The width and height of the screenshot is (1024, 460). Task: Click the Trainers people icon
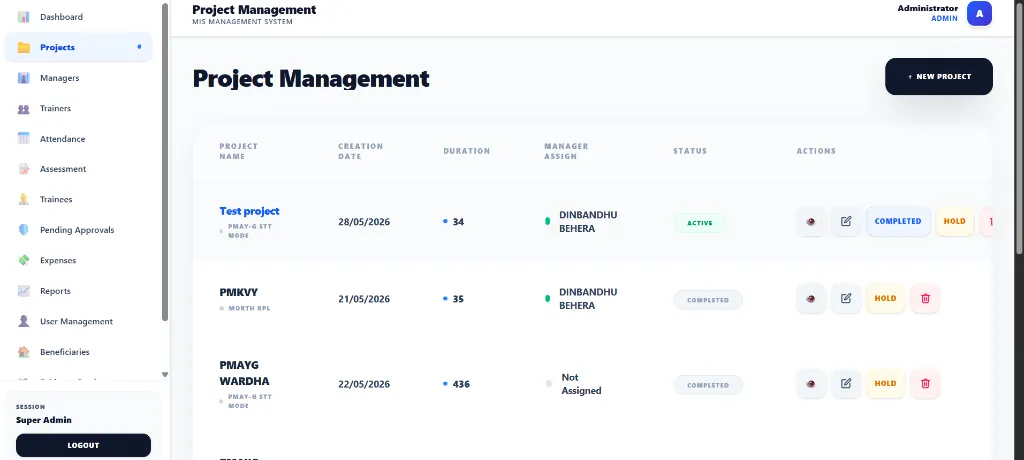[24, 108]
